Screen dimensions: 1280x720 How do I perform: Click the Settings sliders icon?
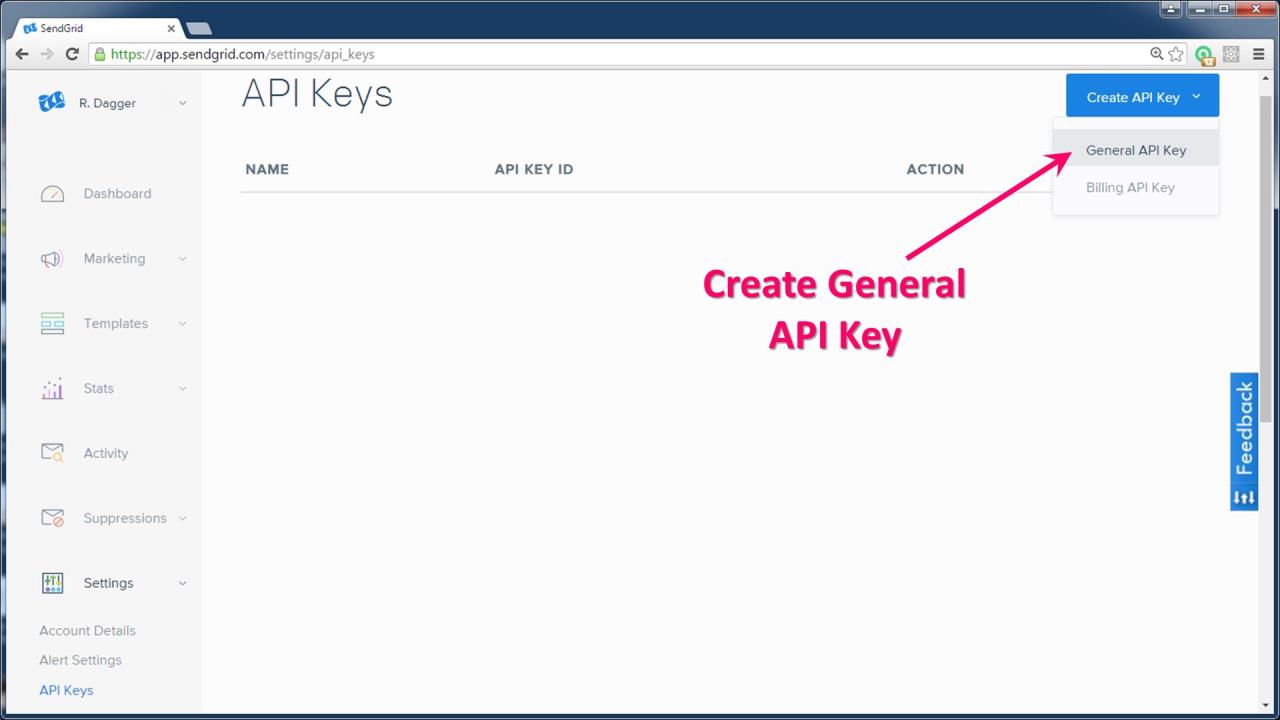[x=52, y=583]
